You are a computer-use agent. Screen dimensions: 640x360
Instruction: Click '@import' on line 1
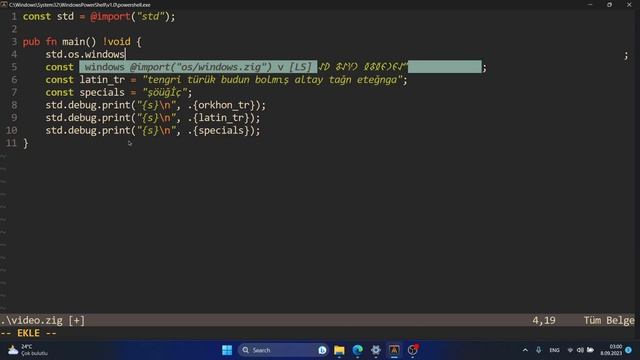pyautogui.click(x=110, y=17)
